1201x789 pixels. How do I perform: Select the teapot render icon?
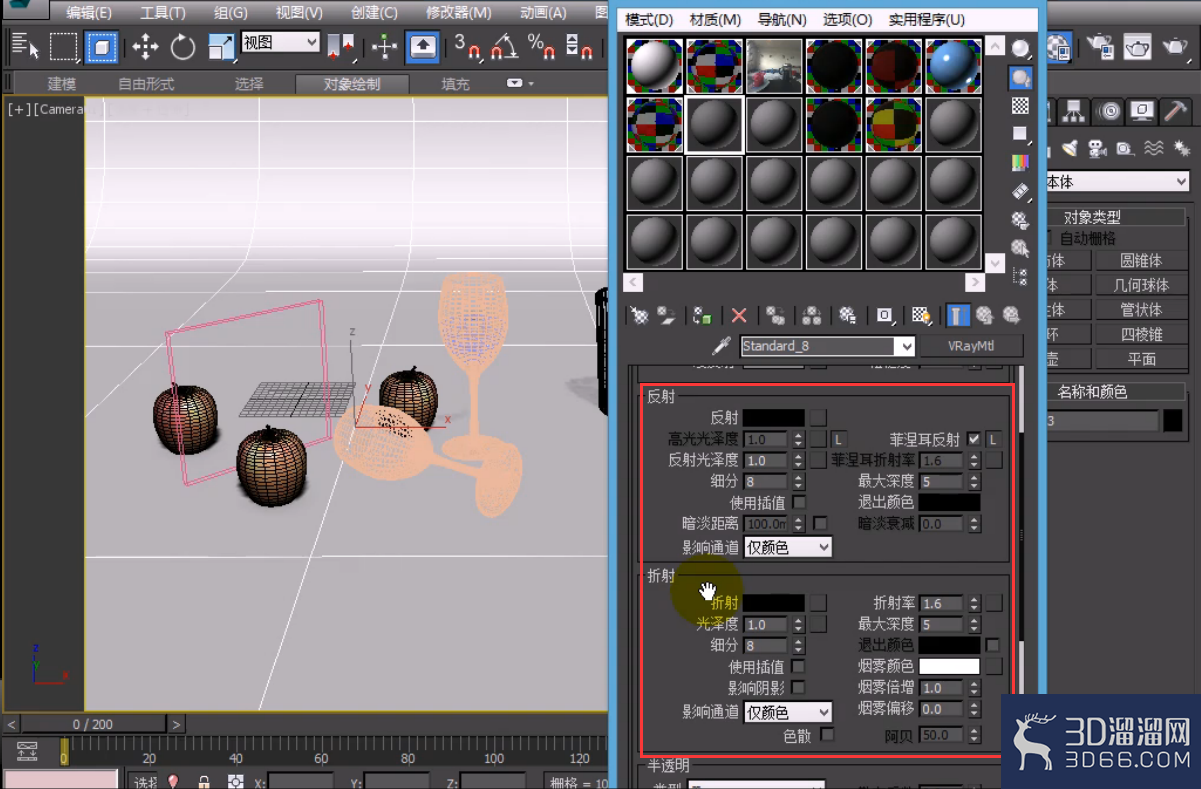coord(1136,47)
